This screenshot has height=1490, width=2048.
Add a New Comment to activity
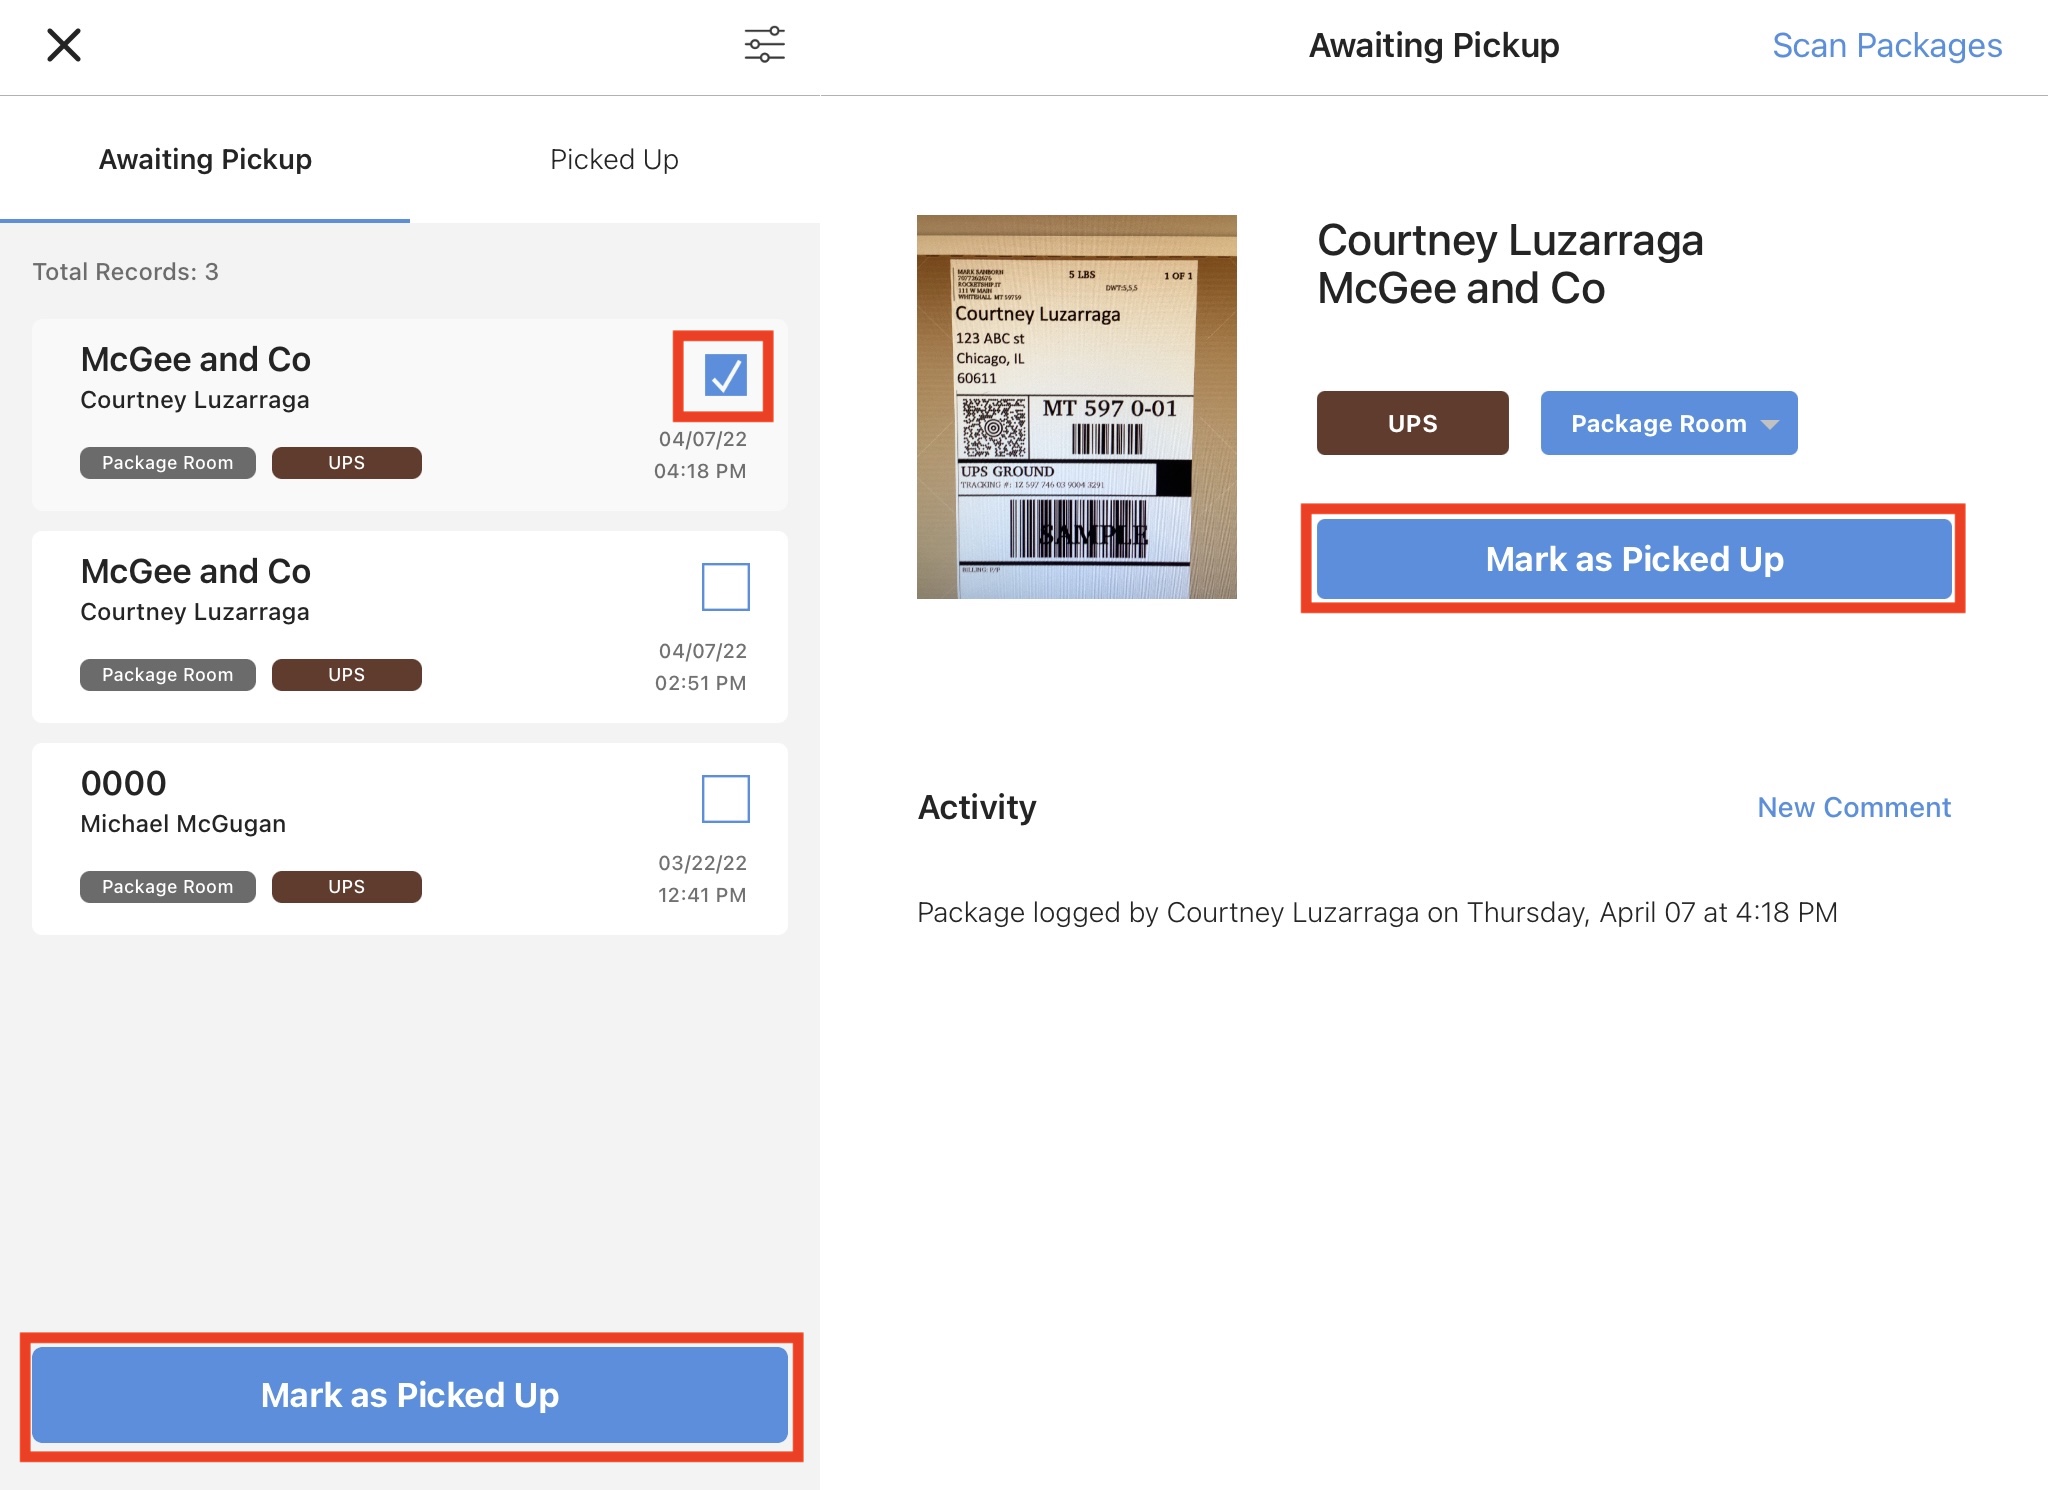click(x=1853, y=807)
